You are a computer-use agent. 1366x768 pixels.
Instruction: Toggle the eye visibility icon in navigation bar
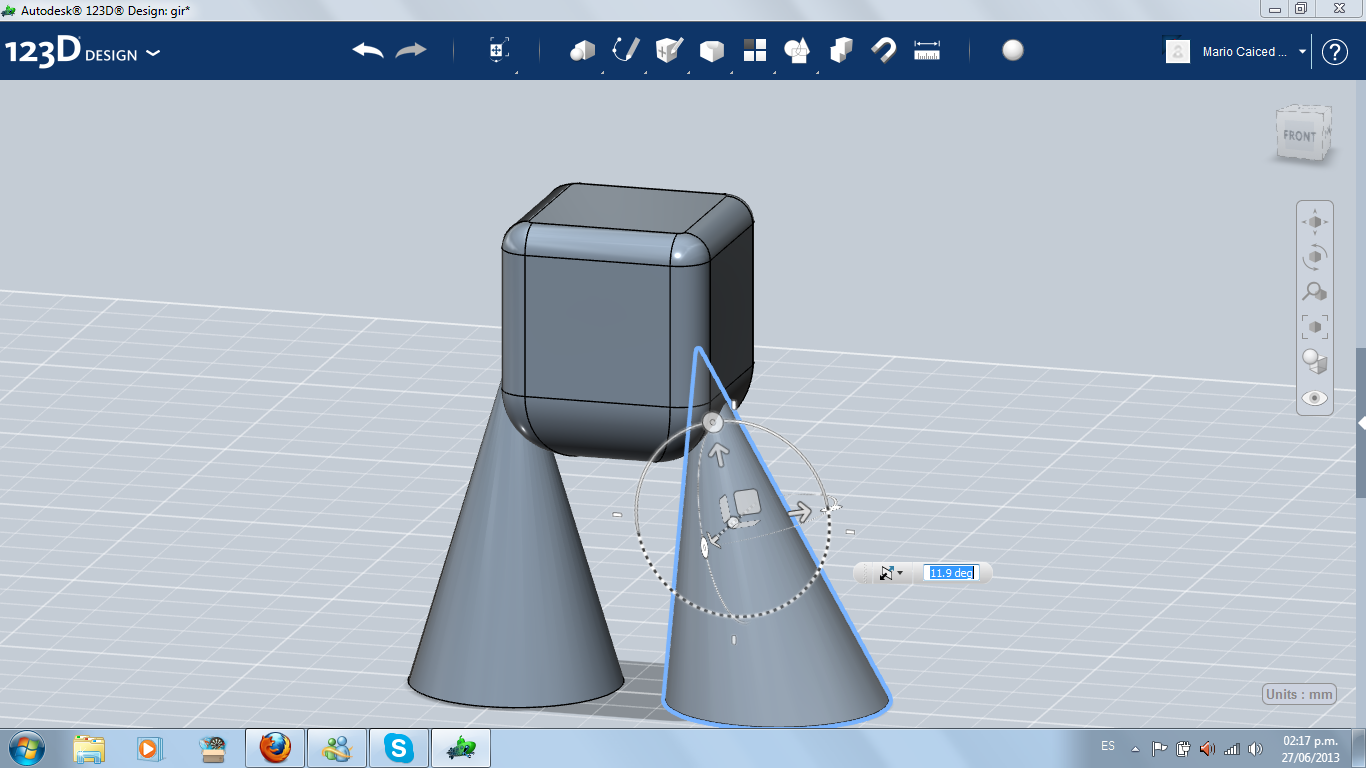(x=1315, y=397)
